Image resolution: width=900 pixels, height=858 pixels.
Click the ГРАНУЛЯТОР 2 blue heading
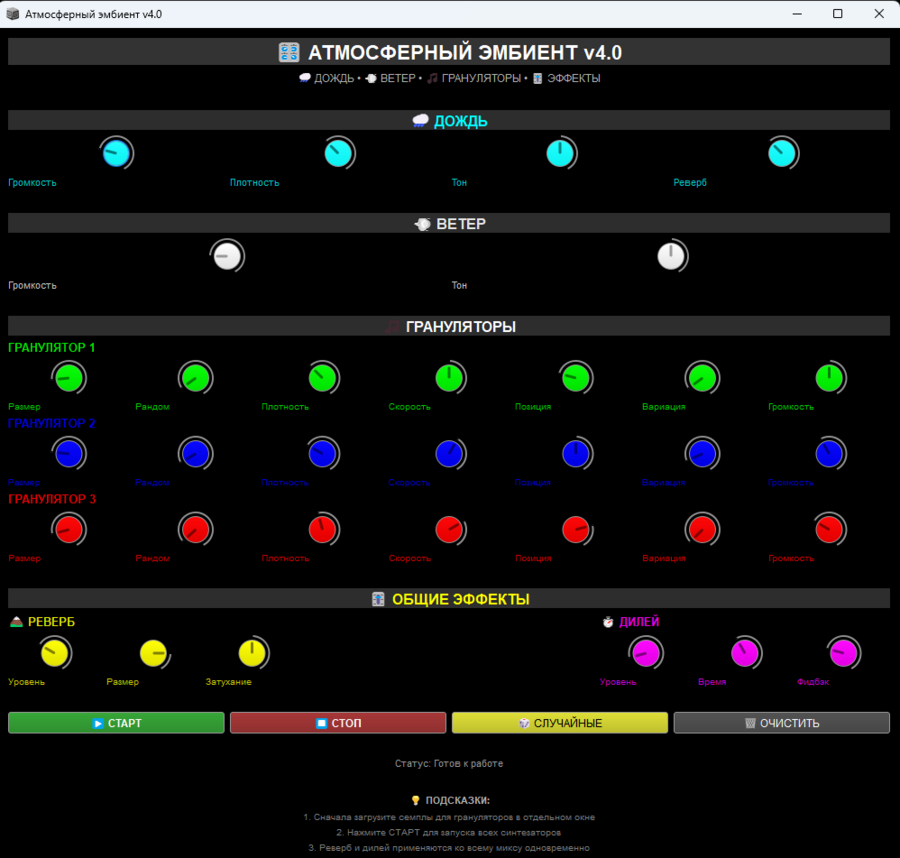(52, 423)
